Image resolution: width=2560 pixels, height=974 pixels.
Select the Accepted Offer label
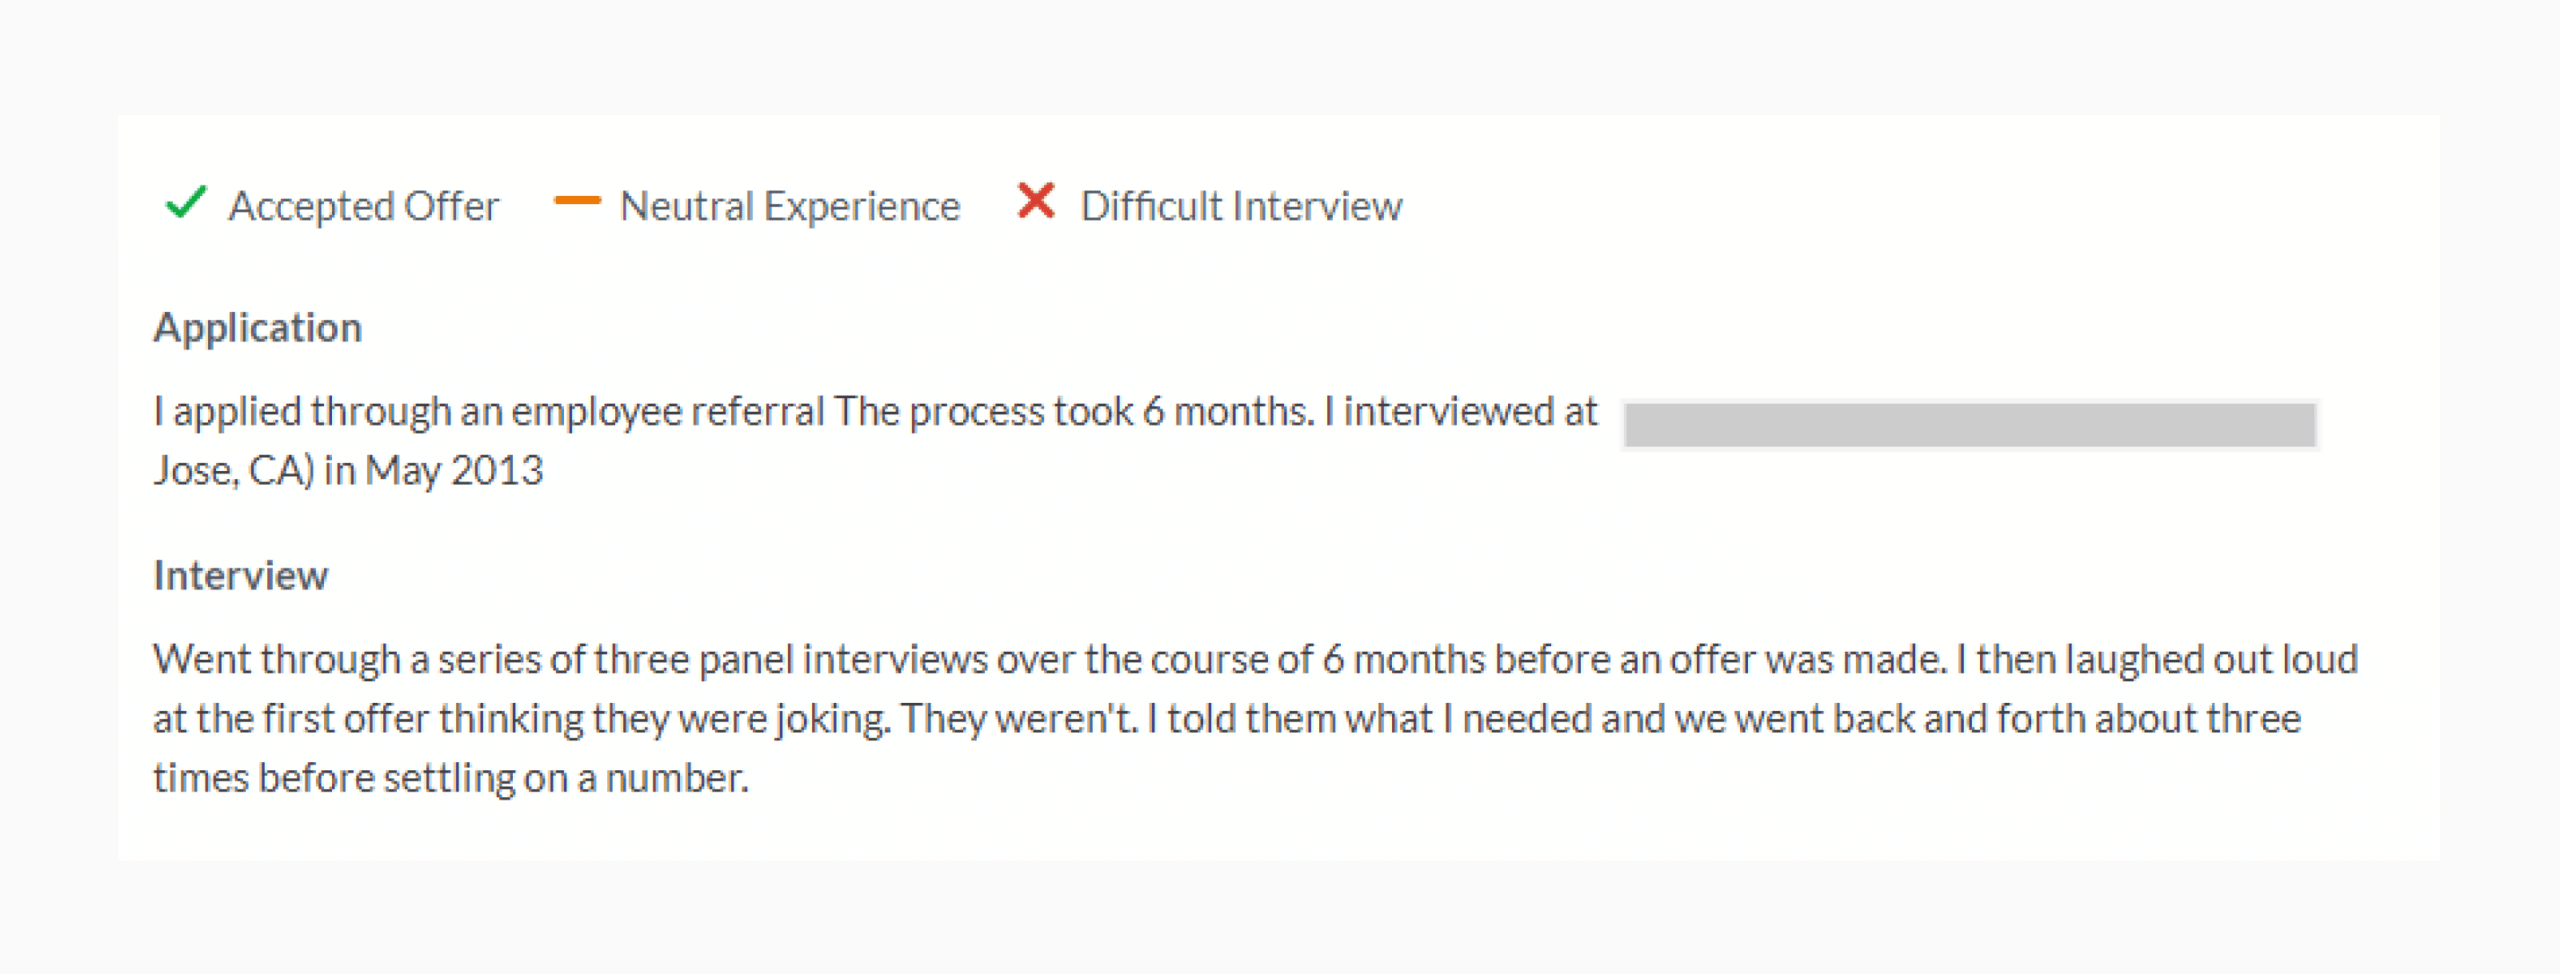coord(364,206)
